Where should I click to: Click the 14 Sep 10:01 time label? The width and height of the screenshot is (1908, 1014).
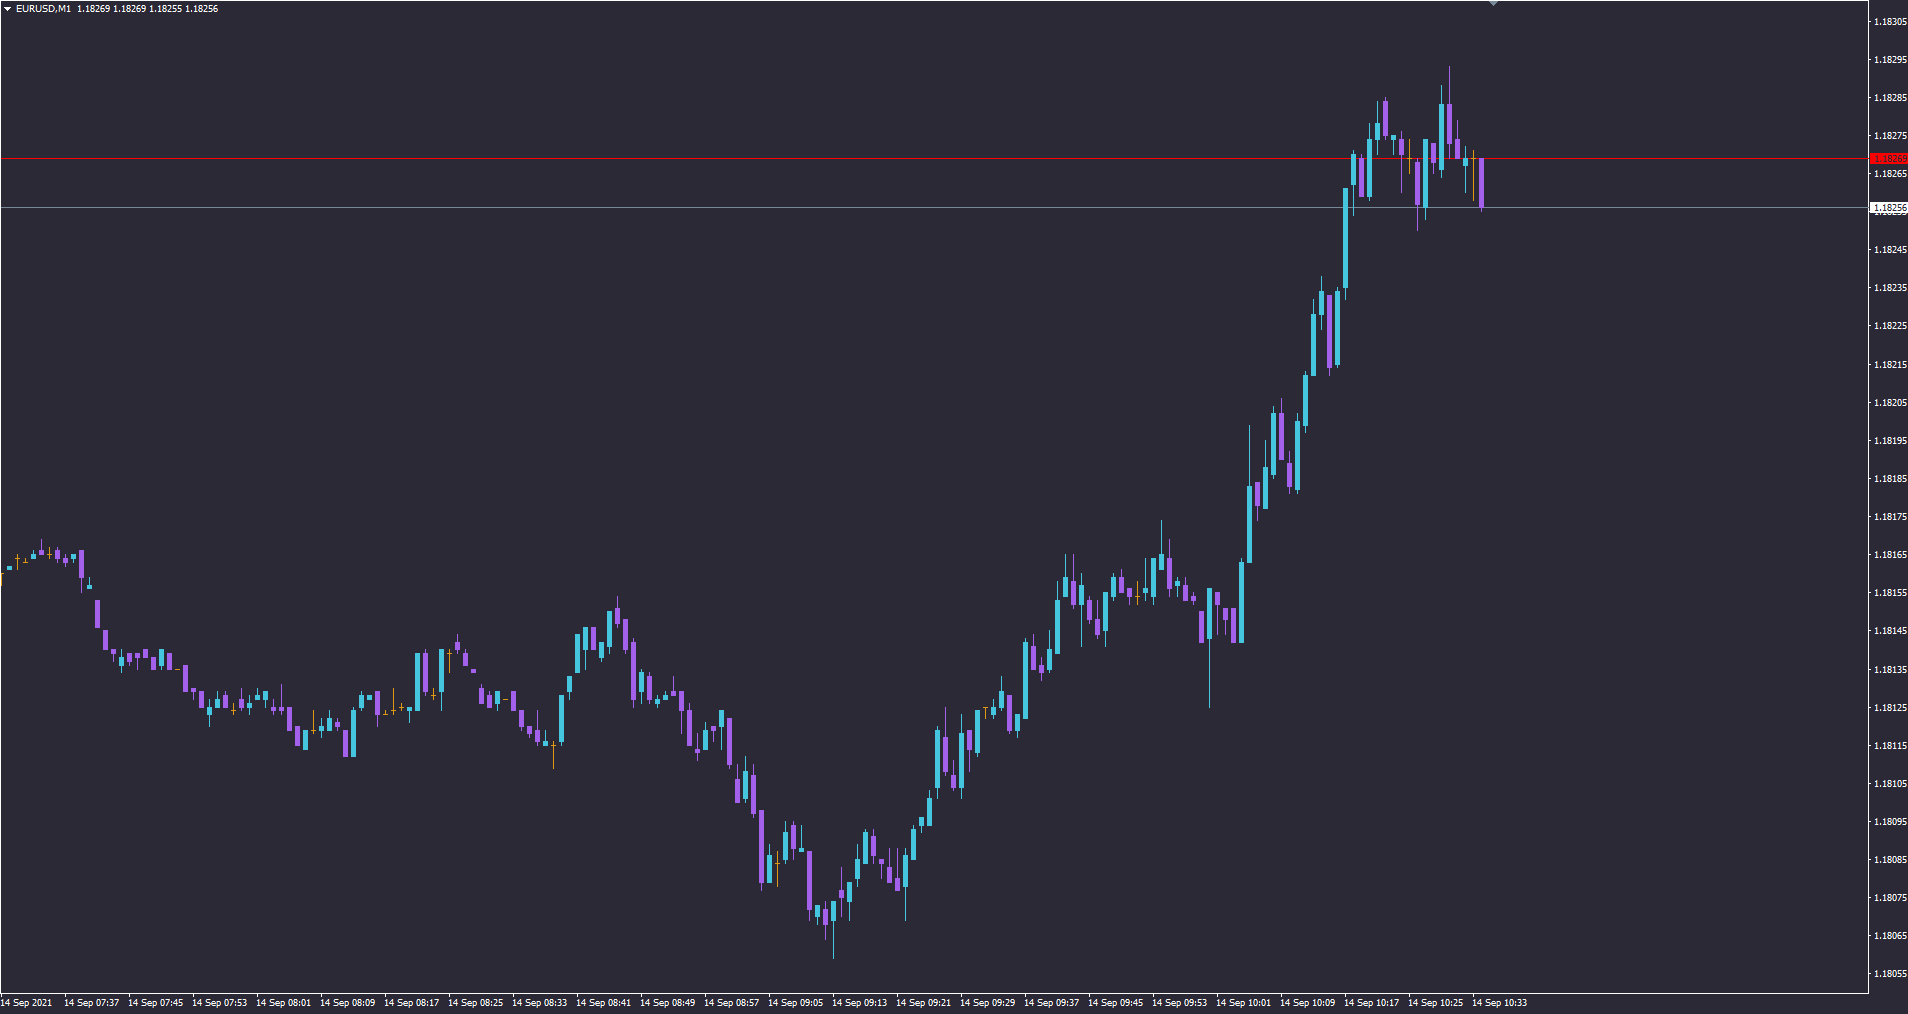coord(1243,1003)
